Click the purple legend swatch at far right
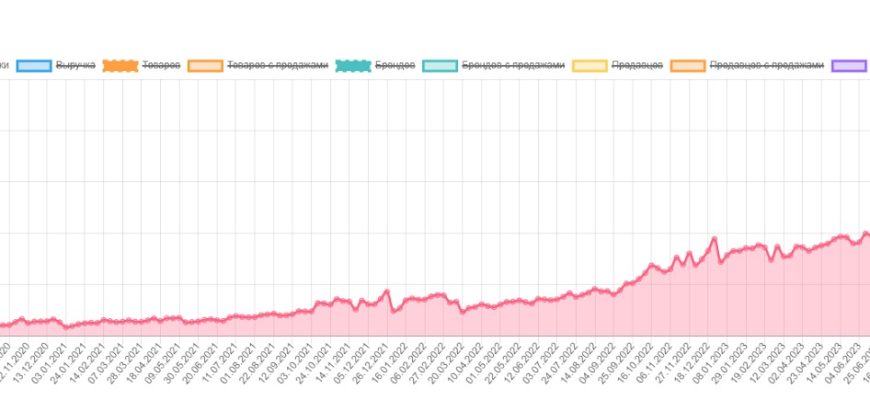Image resolution: width=870 pixels, height=400 pixels. pos(850,65)
